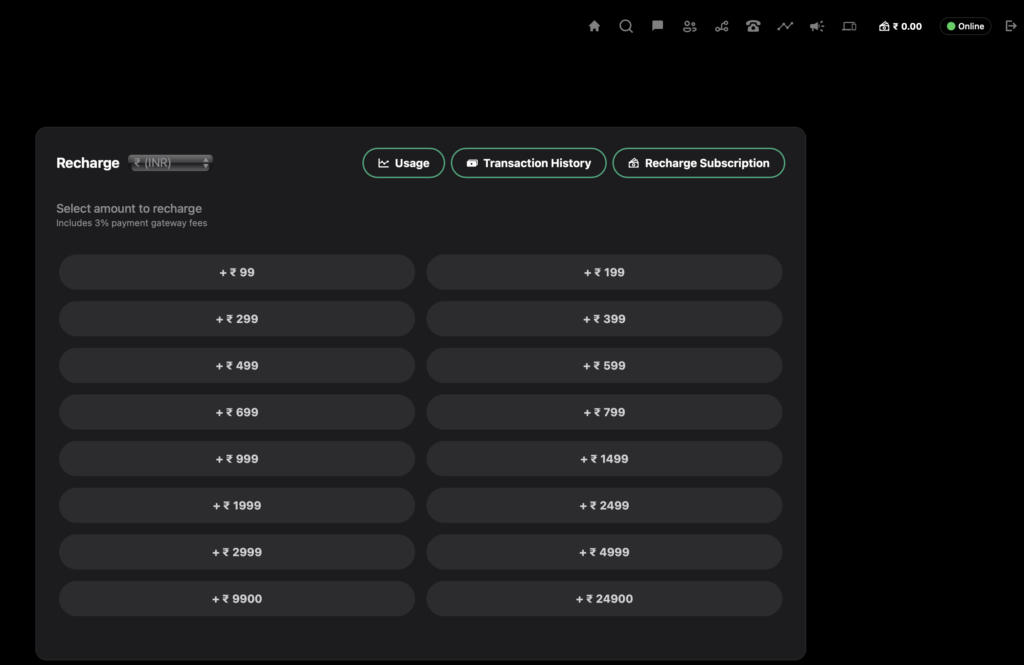The width and height of the screenshot is (1024, 665).
Task: Open the analytics line chart icon
Action: (x=785, y=27)
